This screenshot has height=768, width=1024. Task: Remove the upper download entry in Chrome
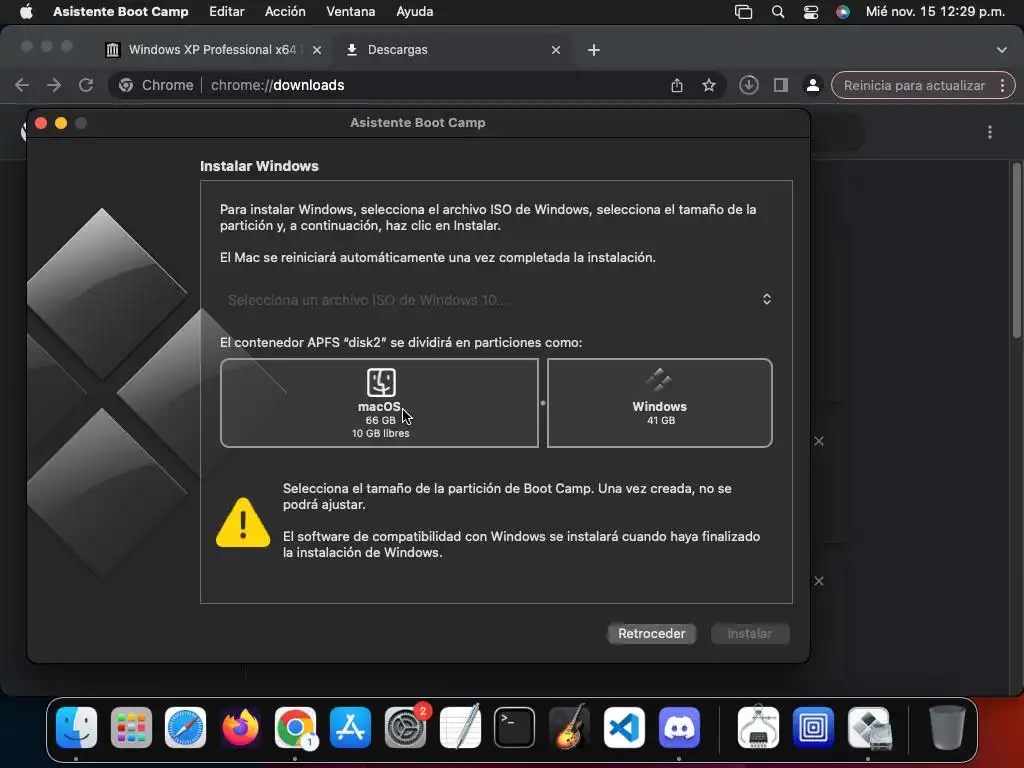(x=819, y=441)
